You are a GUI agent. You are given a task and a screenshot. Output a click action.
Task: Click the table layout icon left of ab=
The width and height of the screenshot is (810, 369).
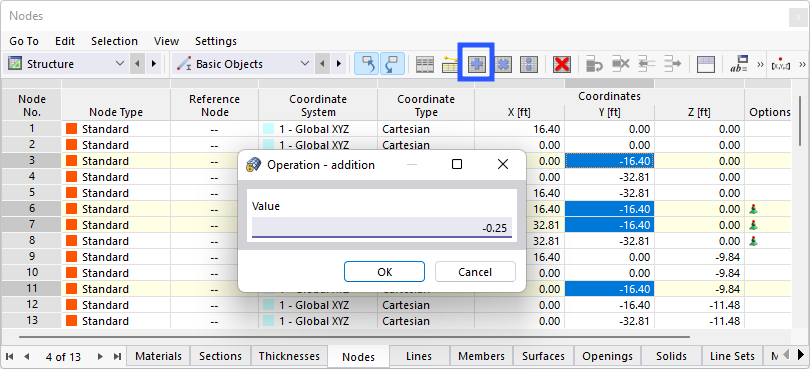click(x=706, y=64)
